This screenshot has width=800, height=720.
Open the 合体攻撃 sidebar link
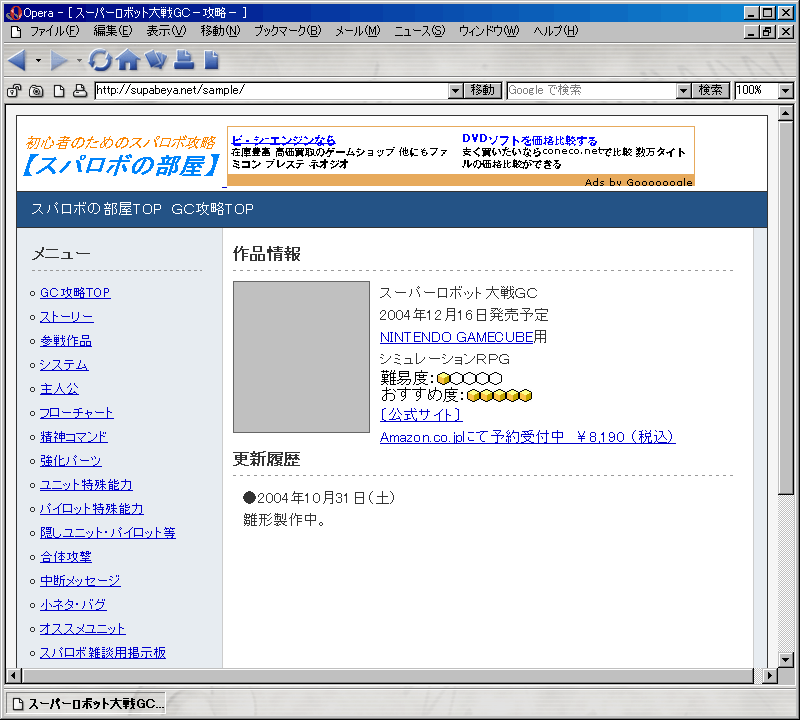pyautogui.click(x=66, y=557)
